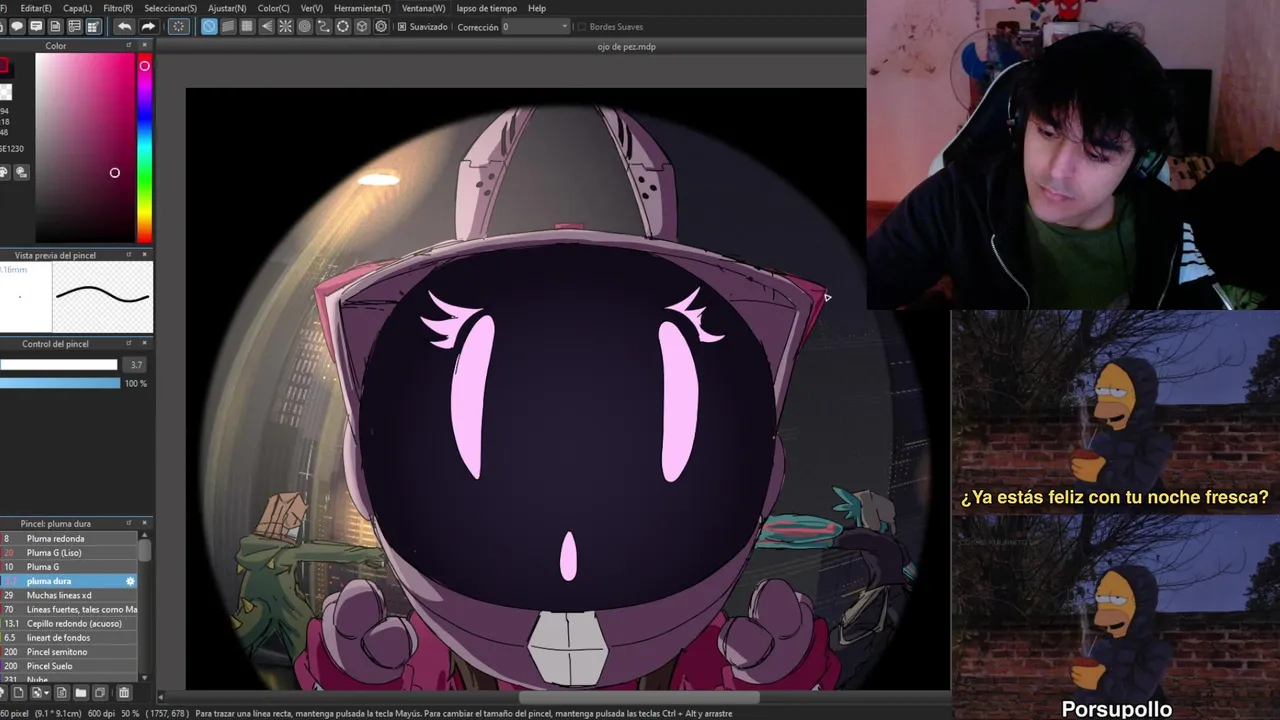Viewport: 1280px width, 720px height.
Task: Undock the Control del pincel panel
Action: [x=129, y=344]
